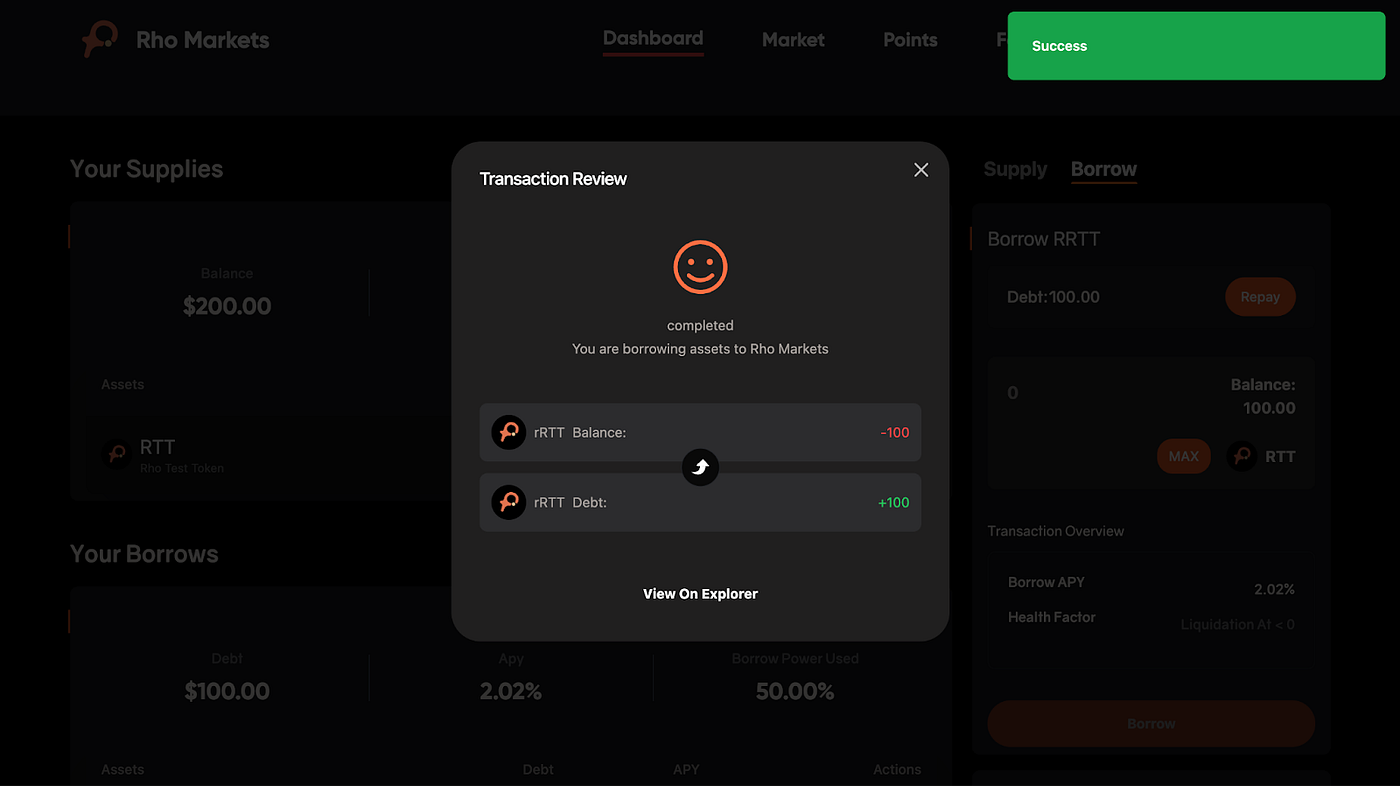Open the Dashboard navigation item
This screenshot has height=786, width=1400.
click(653, 39)
